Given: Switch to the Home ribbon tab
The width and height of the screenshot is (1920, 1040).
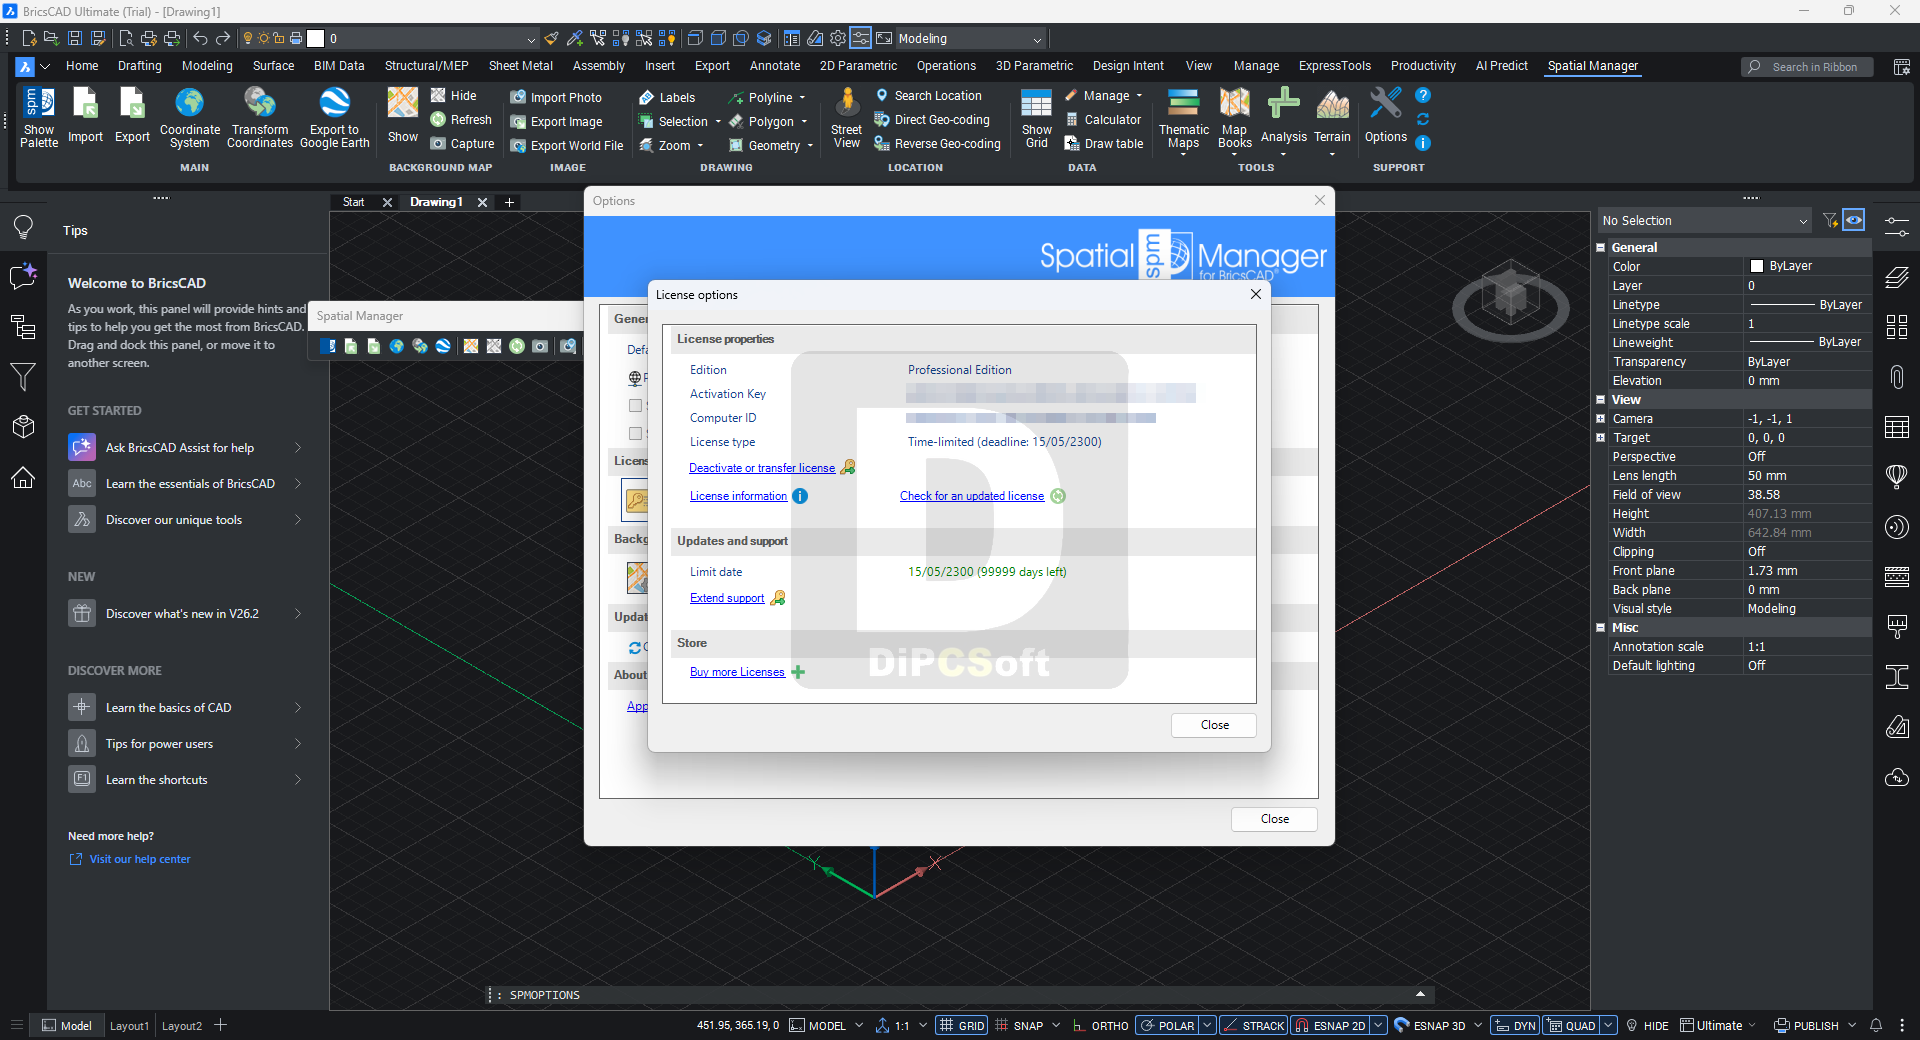Looking at the screenshot, I should (82, 66).
